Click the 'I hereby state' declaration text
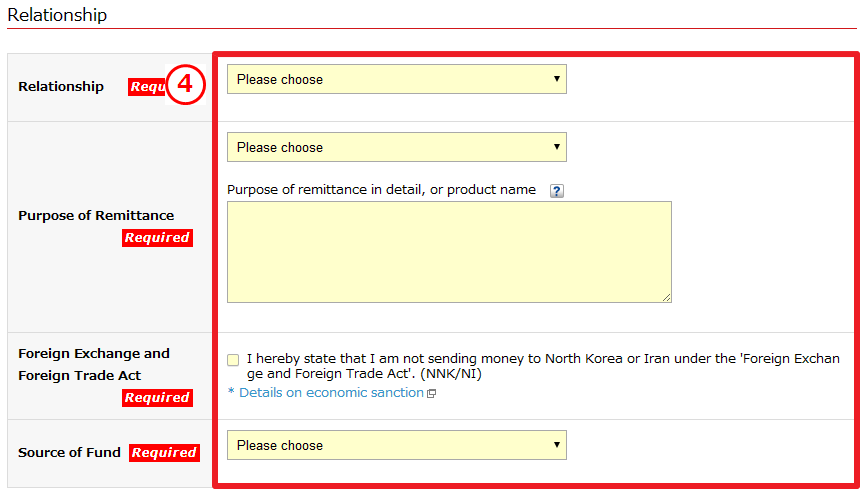Screen dimensions: 863x498 543,366
